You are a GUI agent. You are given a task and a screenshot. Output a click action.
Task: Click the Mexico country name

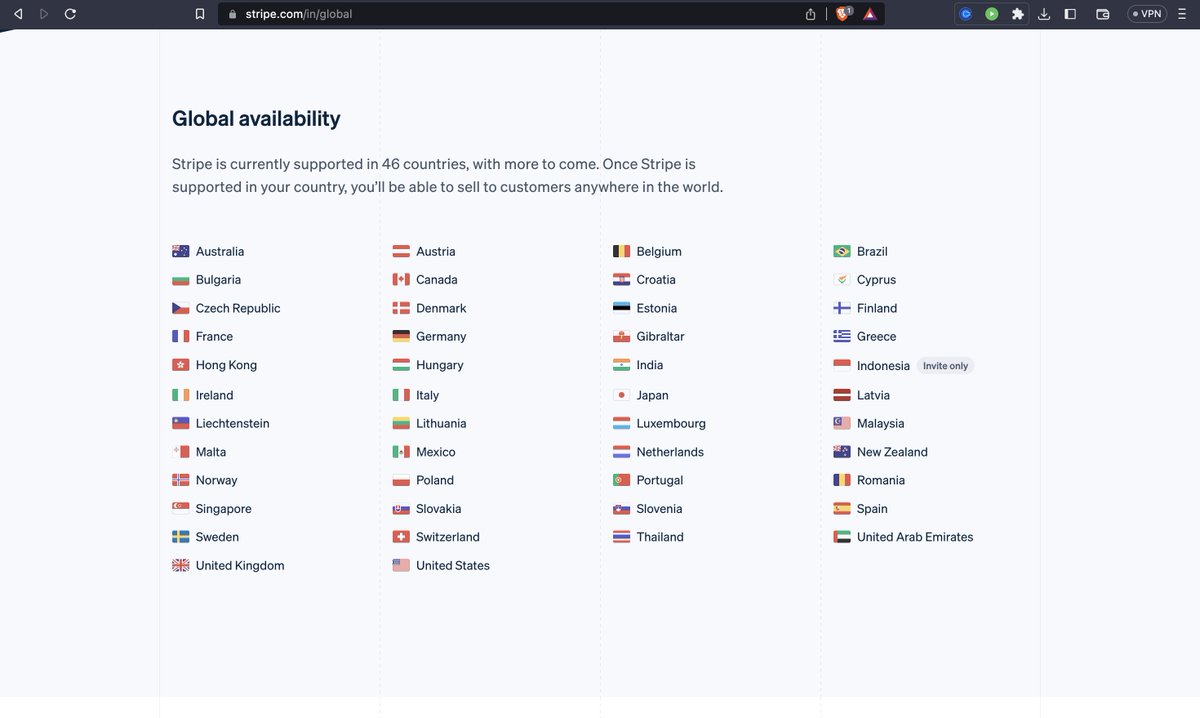pos(436,452)
